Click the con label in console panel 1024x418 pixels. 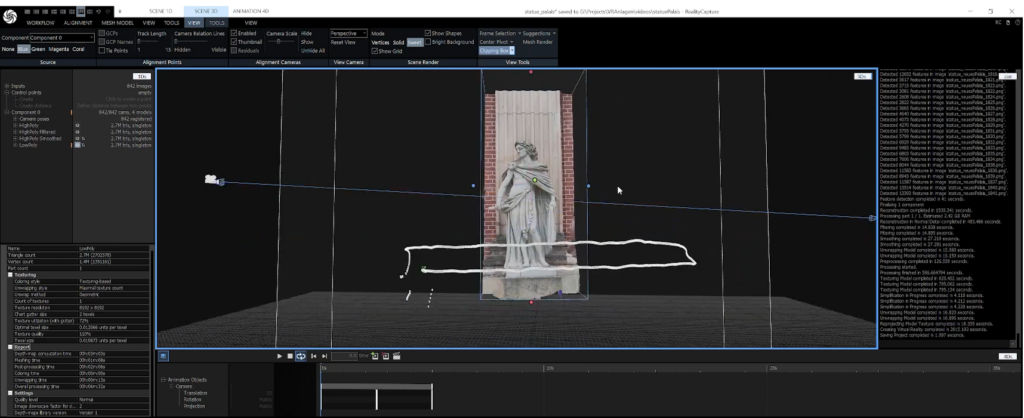pyautogui.click(x=1008, y=76)
